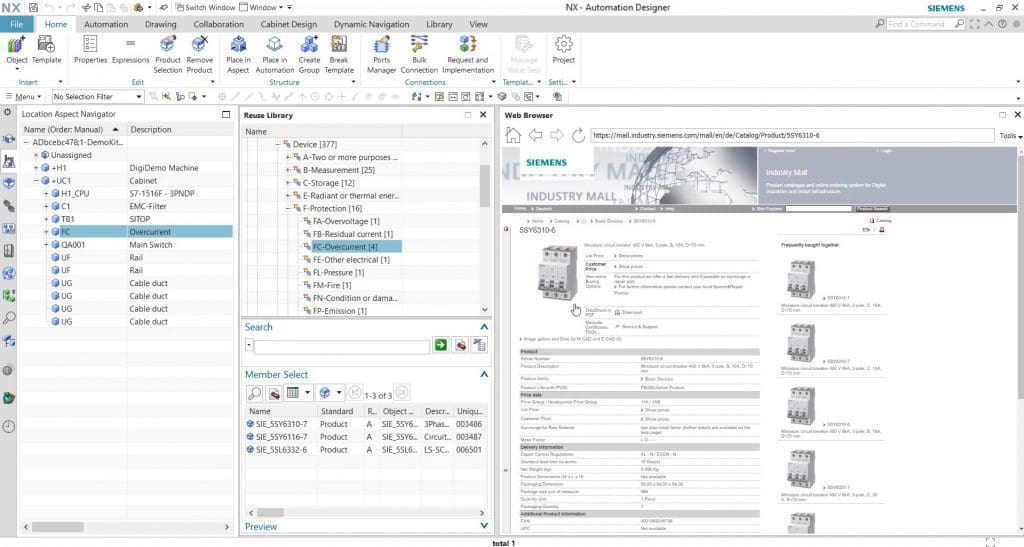This screenshot has height=547, width=1024.
Task: Open the Cabinet Design tab
Action: [x=289, y=24]
